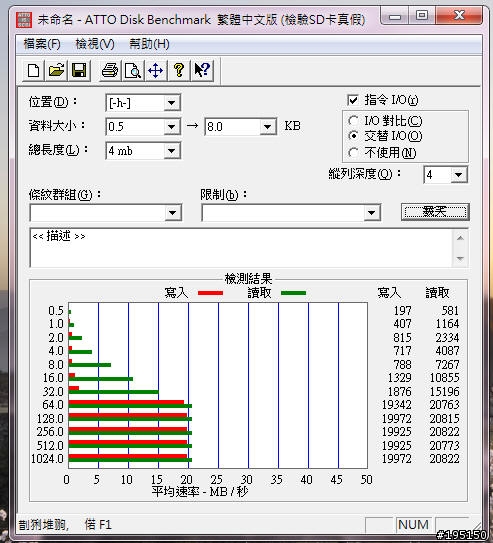Click the read value 7267
This screenshot has width=493, height=543.
click(447, 365)
